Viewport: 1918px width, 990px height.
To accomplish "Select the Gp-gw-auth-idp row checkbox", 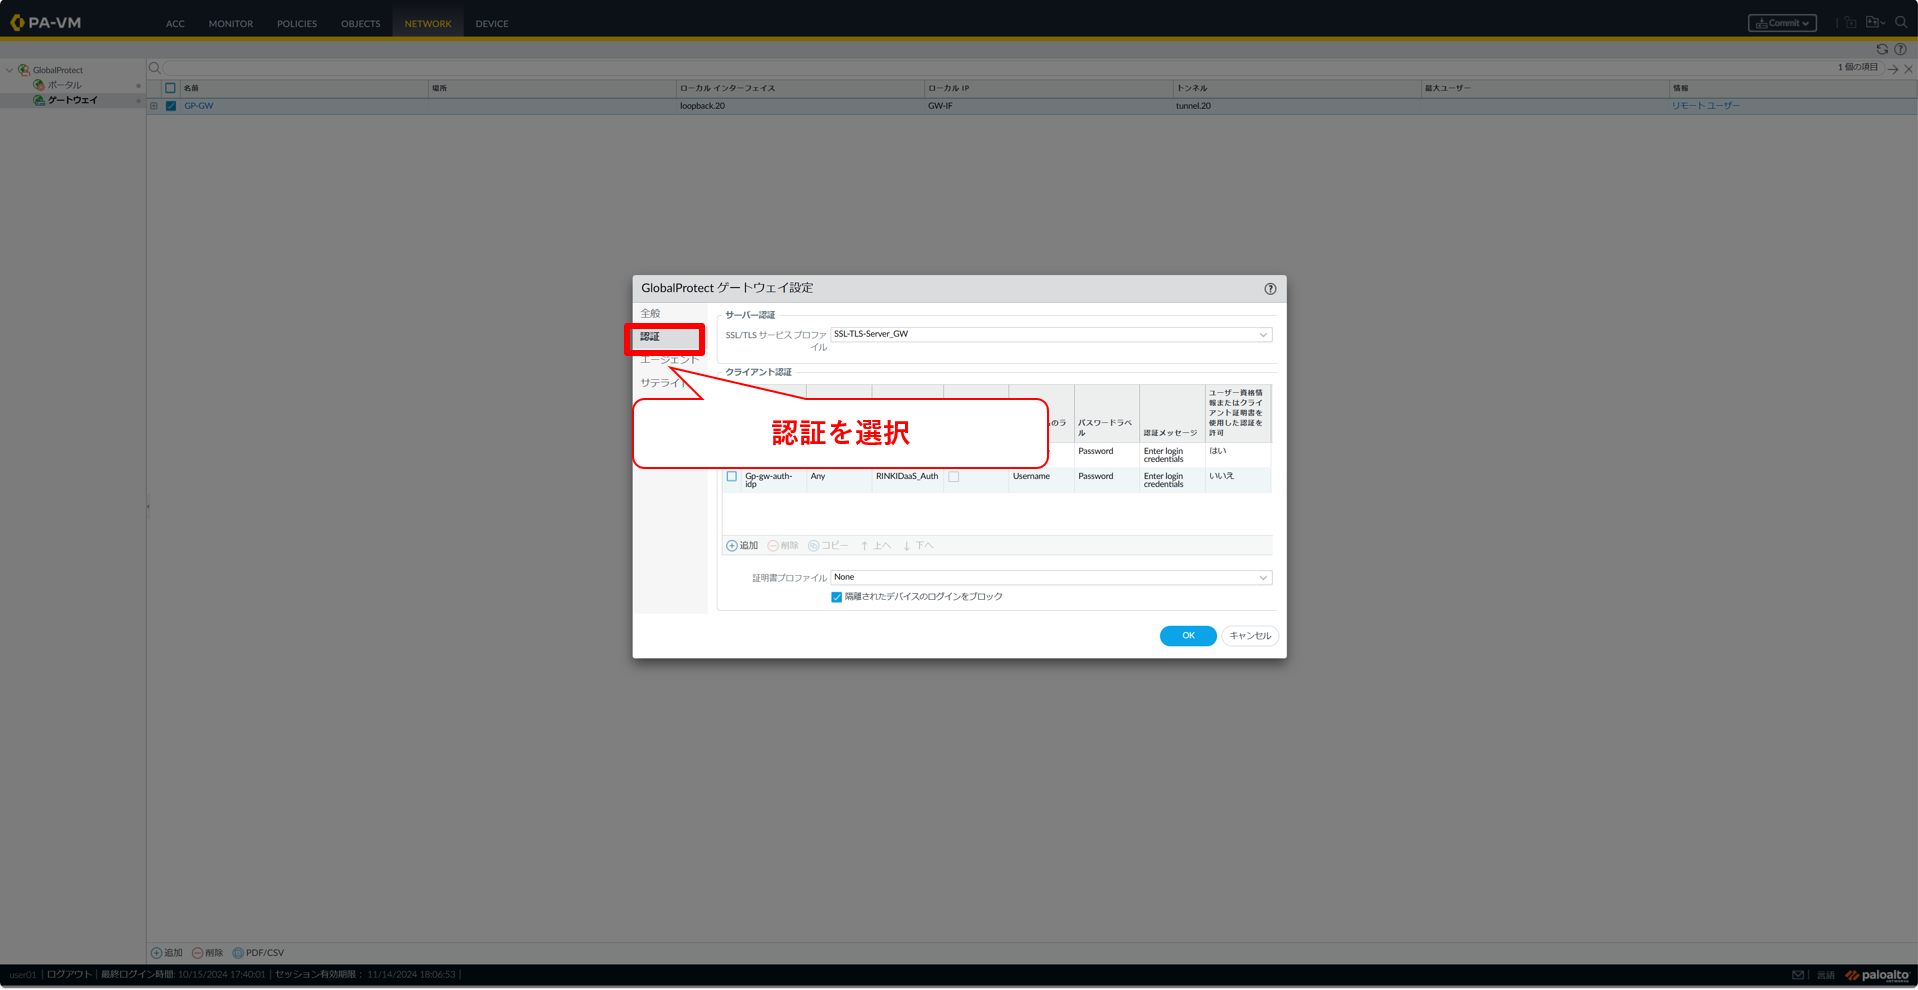I will [x=732, y=477].
